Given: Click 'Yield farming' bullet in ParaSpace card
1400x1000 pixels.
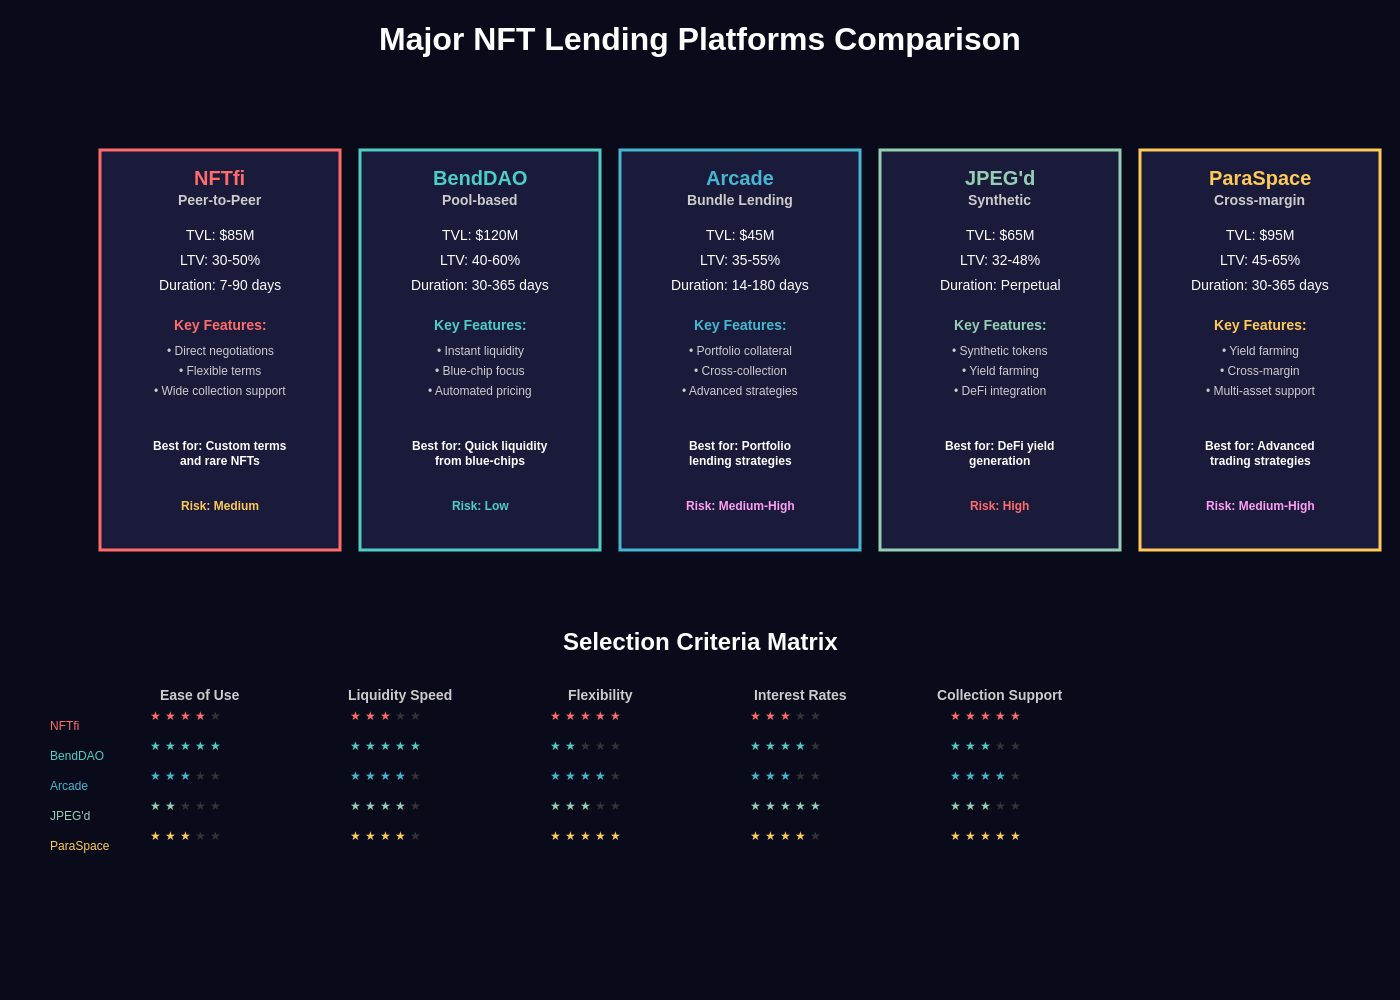Looking at the screenshot, I should 1260,351.
